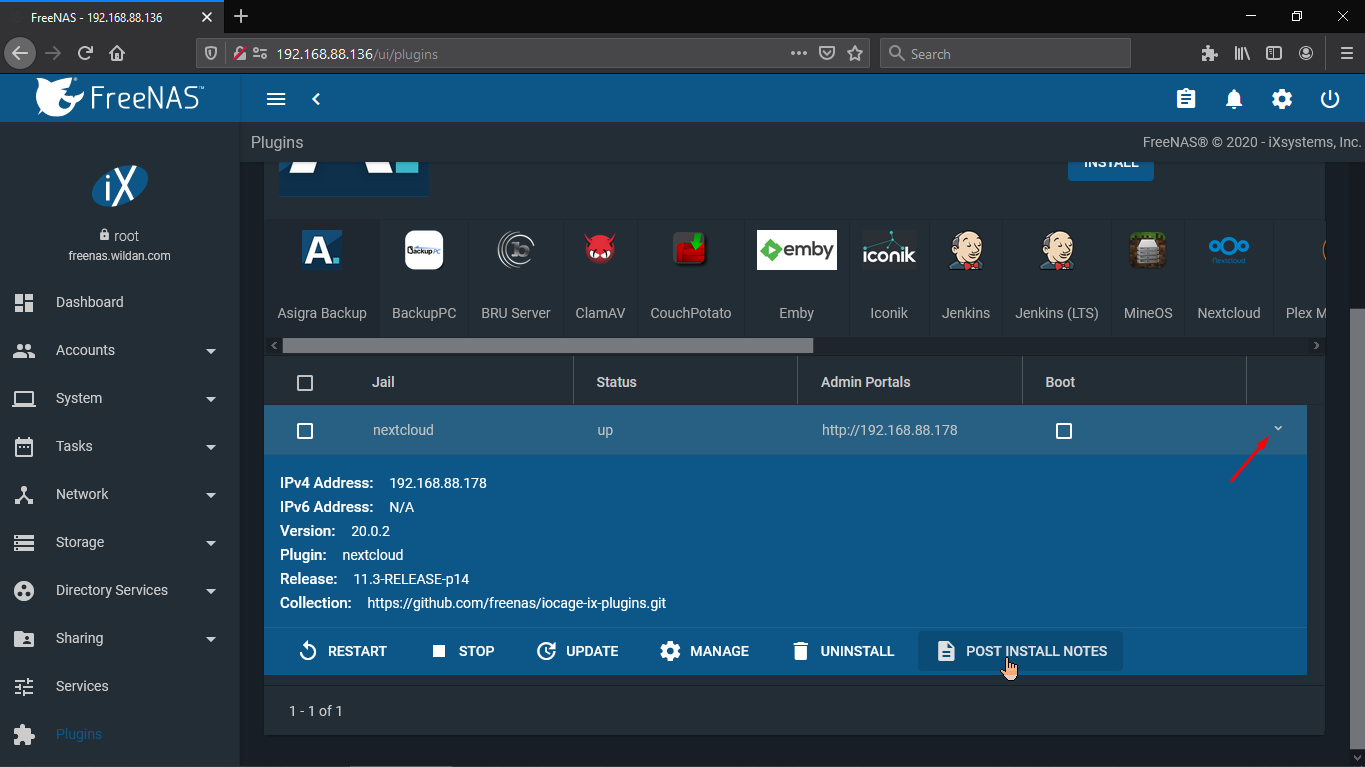
Task: Manage the nextcloud plugin
Action: click(x=705, y=651)
